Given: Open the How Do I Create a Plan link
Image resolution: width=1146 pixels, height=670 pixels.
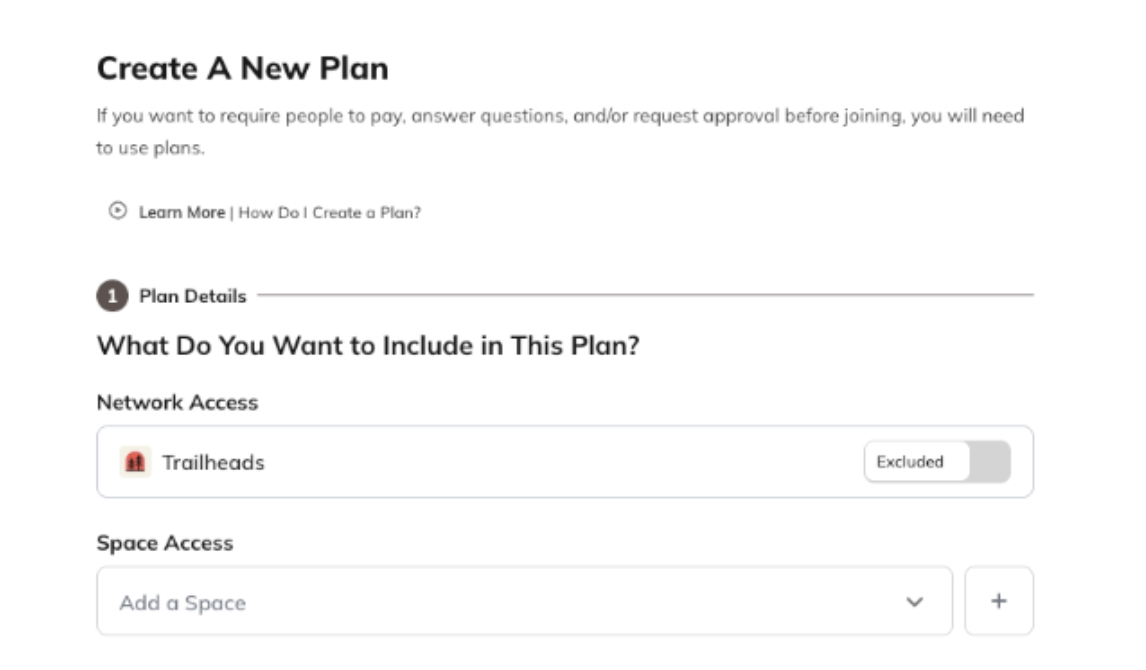Looking at the screenshot, I should coord(329,212).
